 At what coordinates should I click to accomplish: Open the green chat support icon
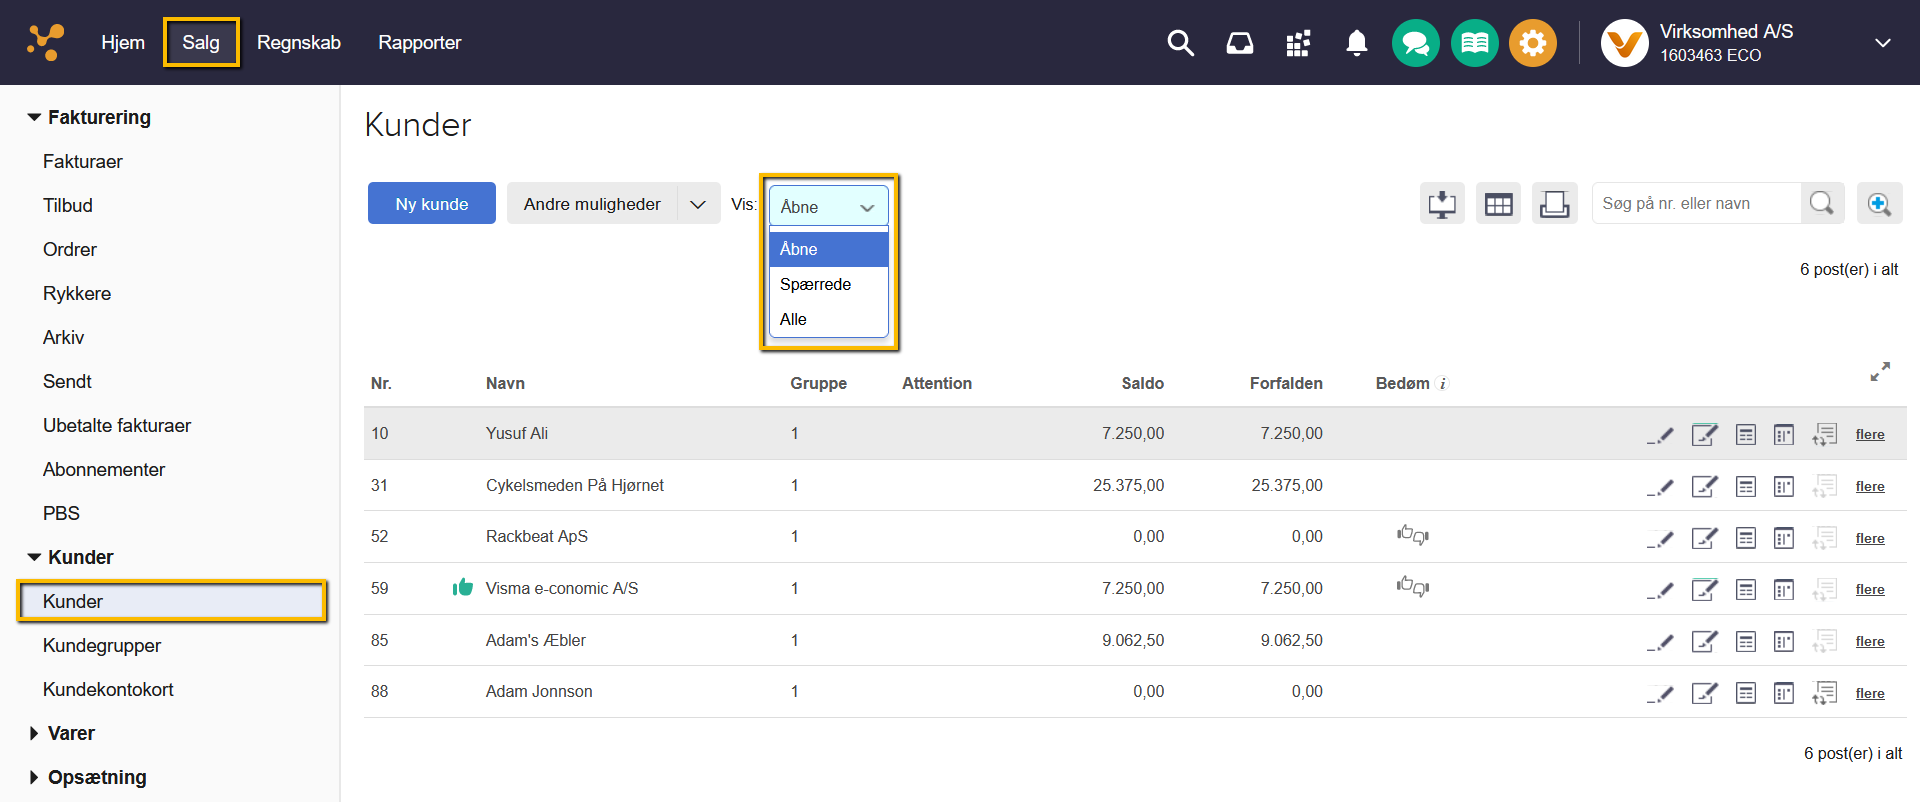click(1415, 43)
